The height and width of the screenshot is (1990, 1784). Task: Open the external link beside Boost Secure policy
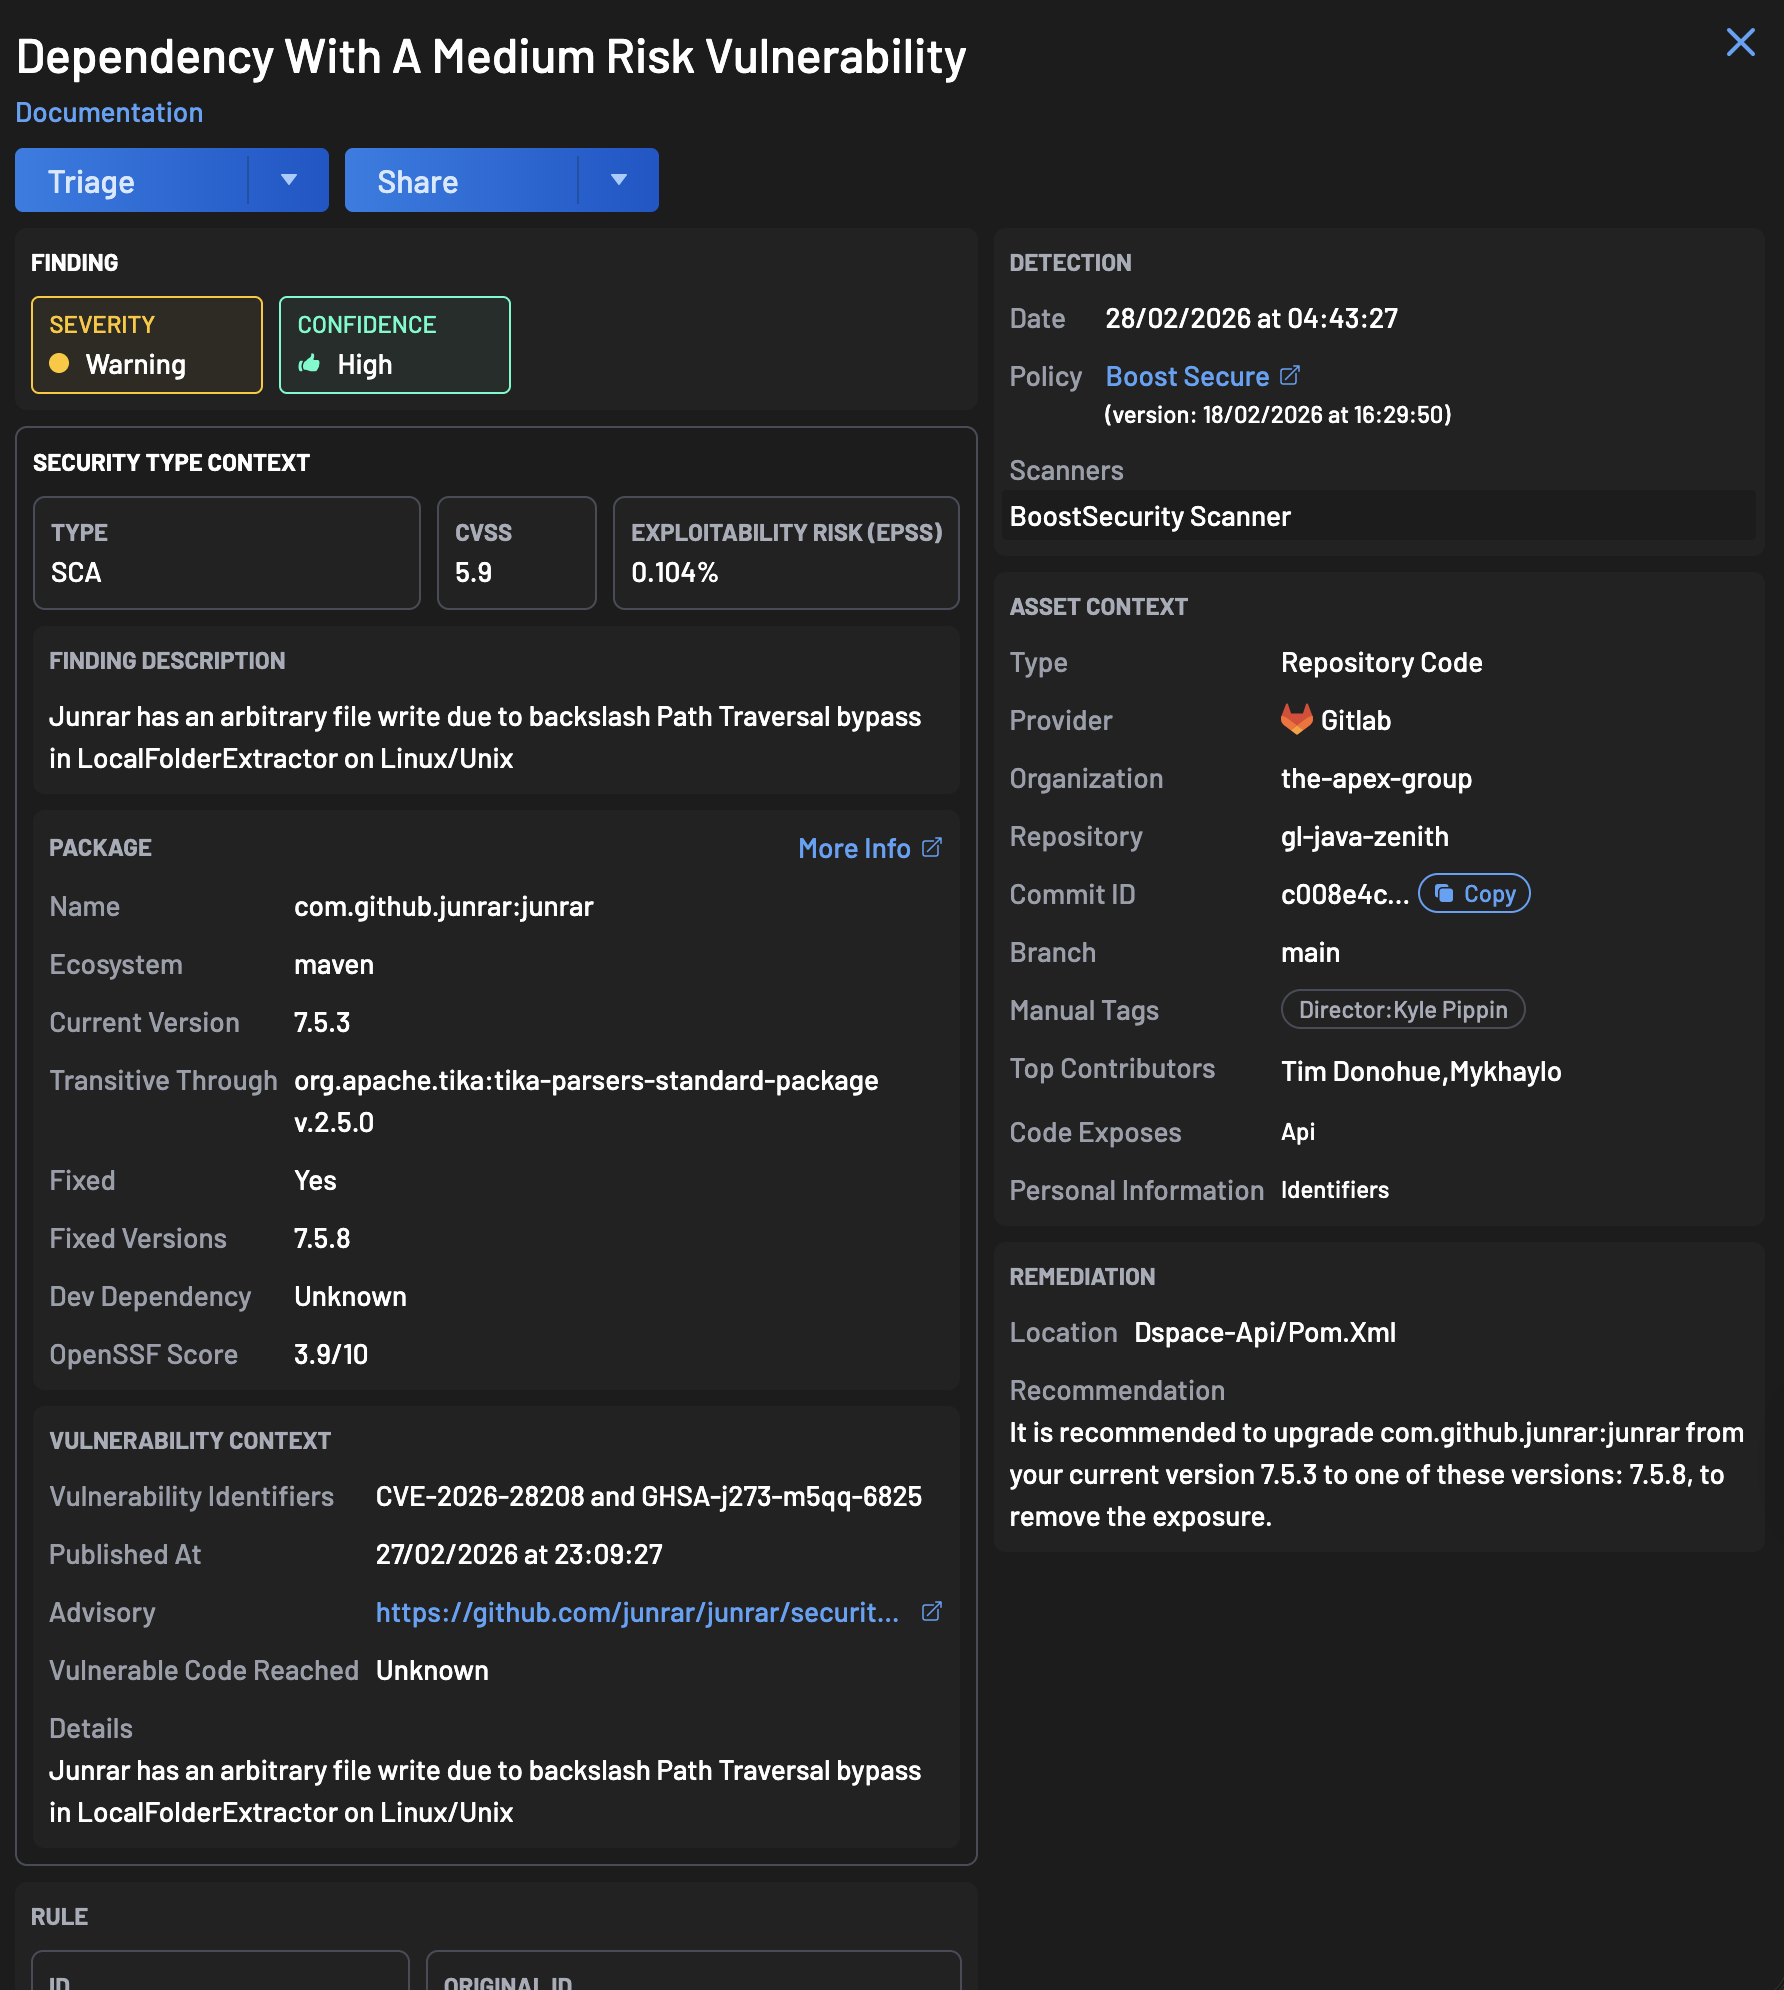(x=1291, y=375)
